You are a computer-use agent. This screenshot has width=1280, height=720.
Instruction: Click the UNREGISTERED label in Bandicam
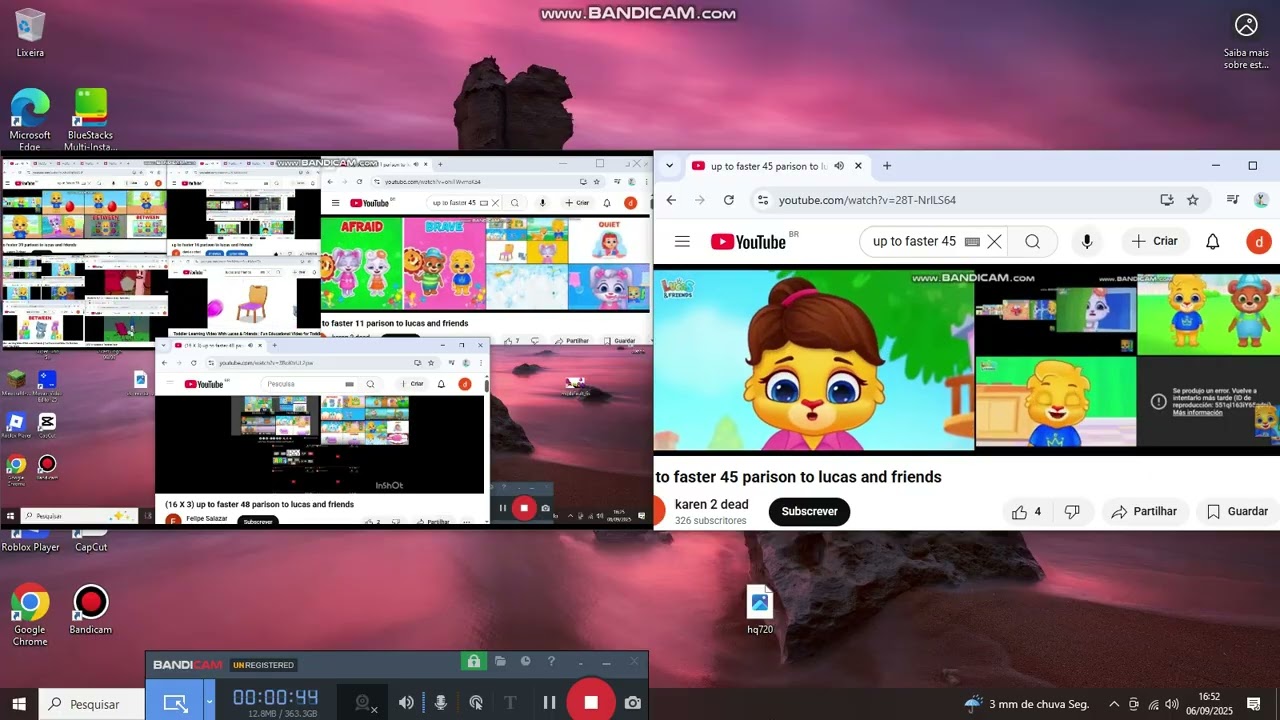click(263, 665)
